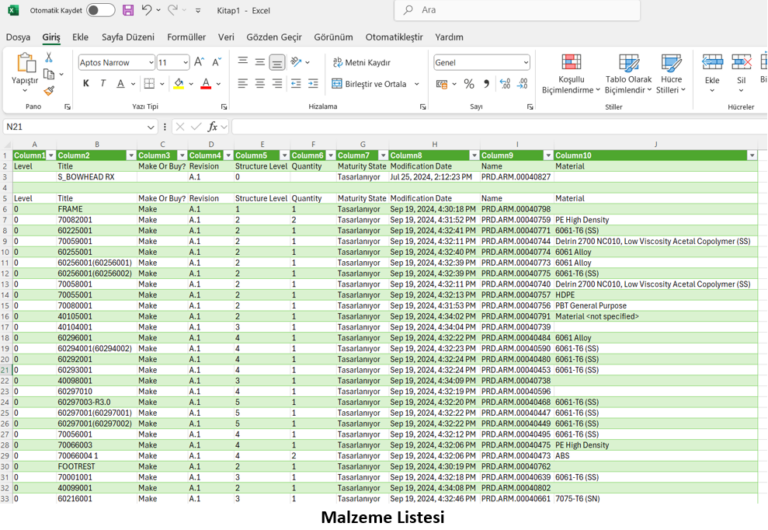Expand the Genel number format dropdown

pos(525,62)
